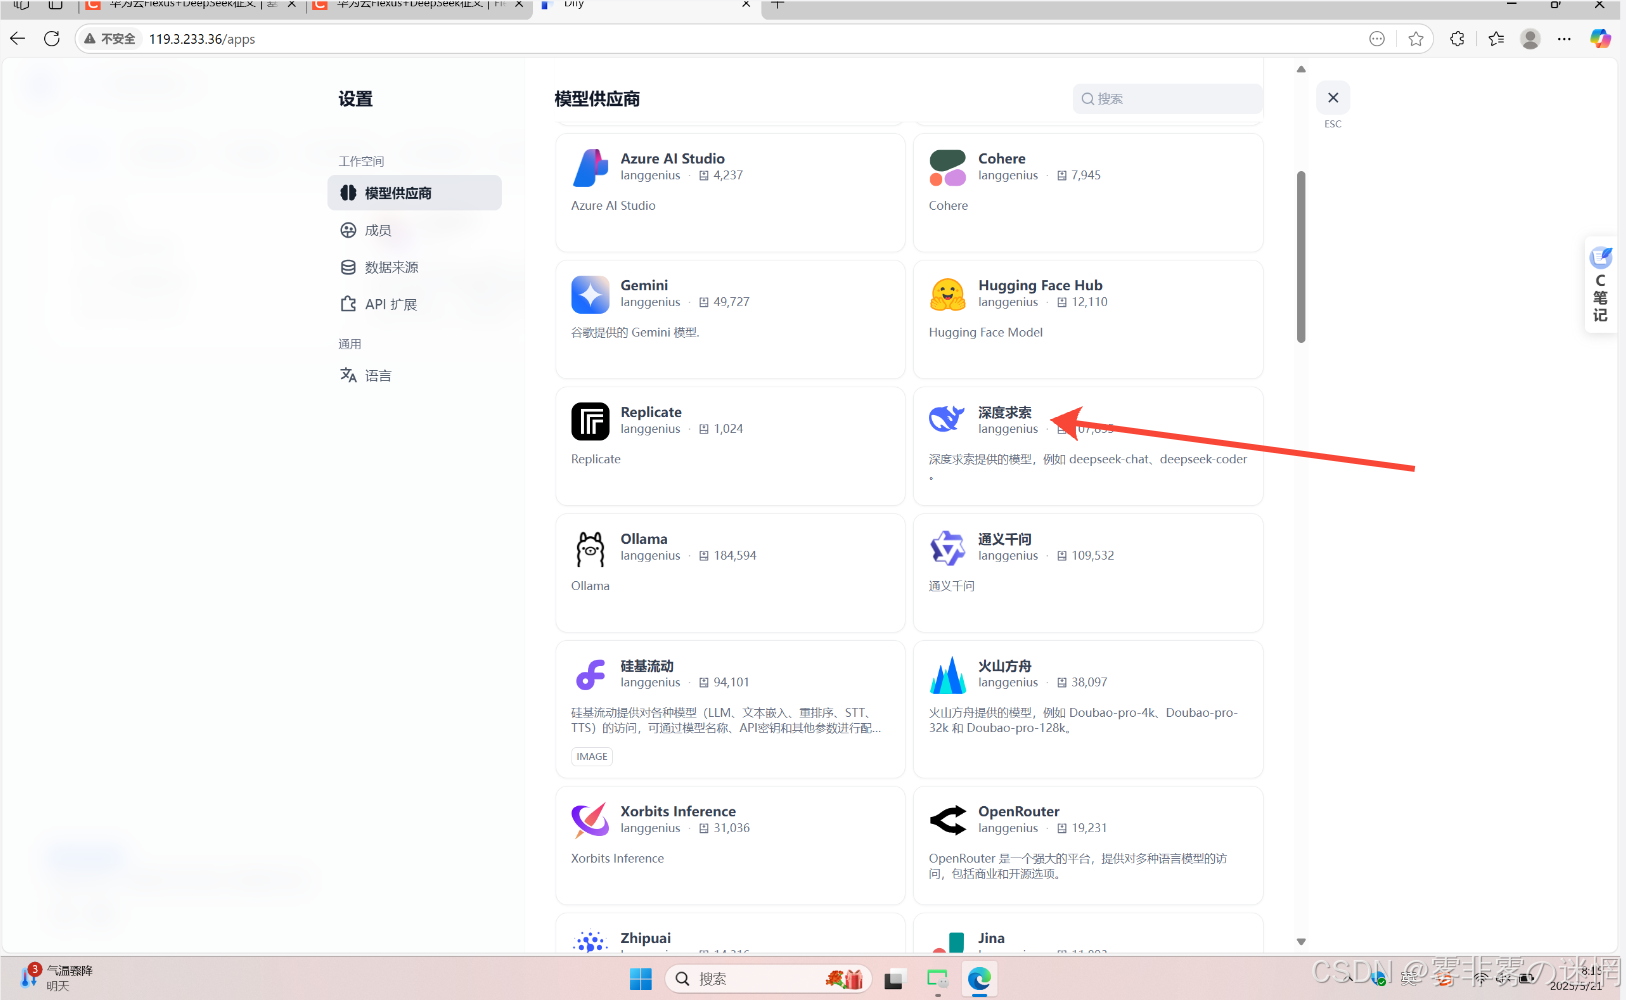Click the taskbar 搜索 box

click(x=768, y=979)
